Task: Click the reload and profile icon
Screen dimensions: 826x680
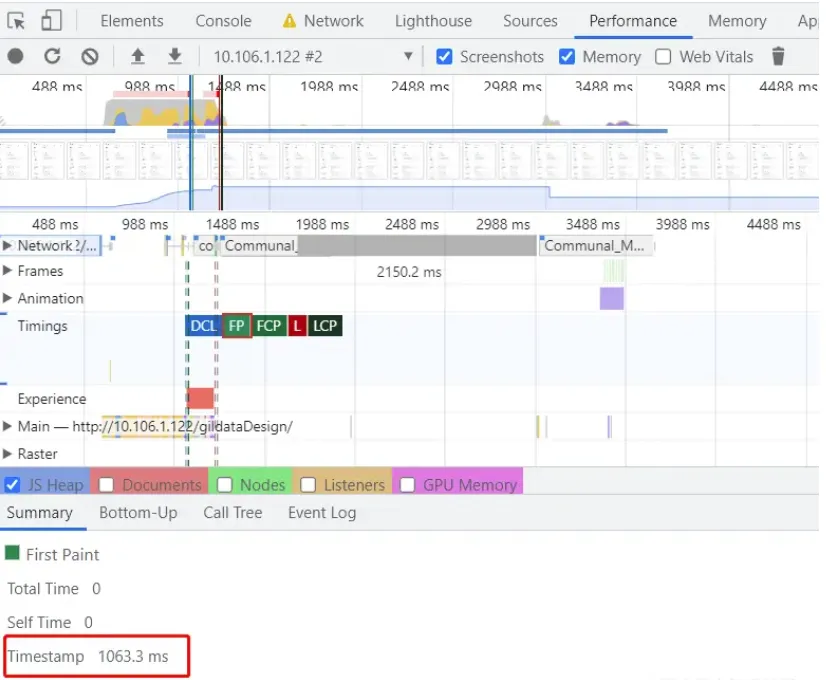Action: coord(52,57)
